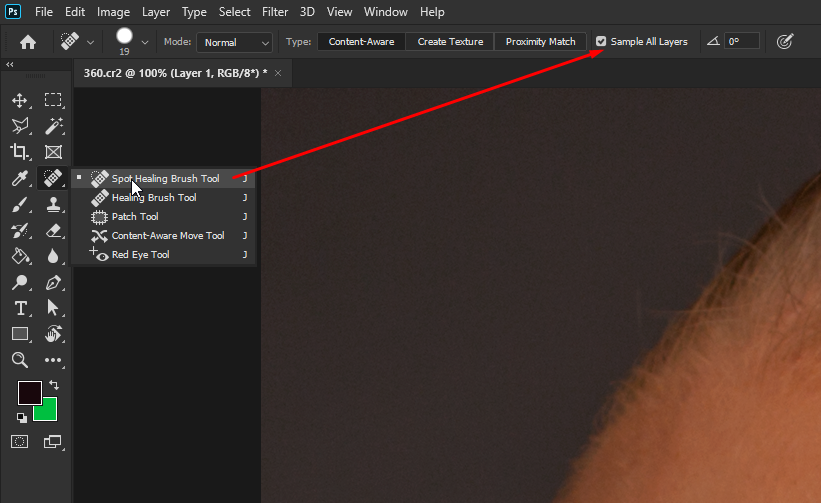Open the Mode Normal dropdown
The height and width of the screenshot is (503, 821).
234,42
